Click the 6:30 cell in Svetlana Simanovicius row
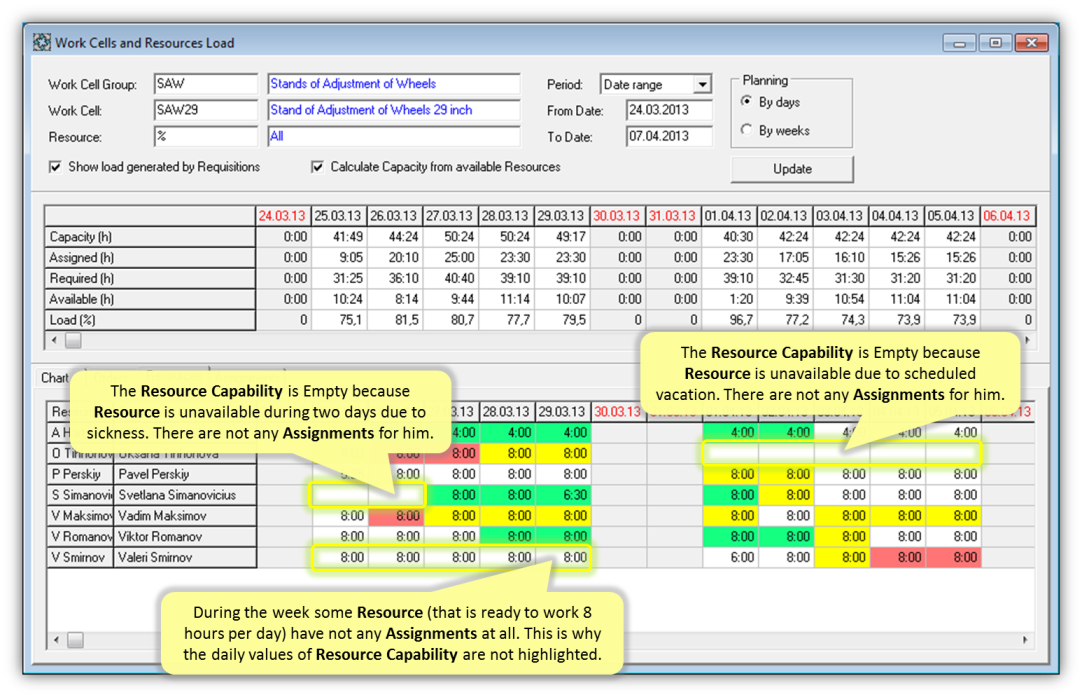The height and width of the screenshot is (697, 1082). pyautogui.click(x=563, y=495)
